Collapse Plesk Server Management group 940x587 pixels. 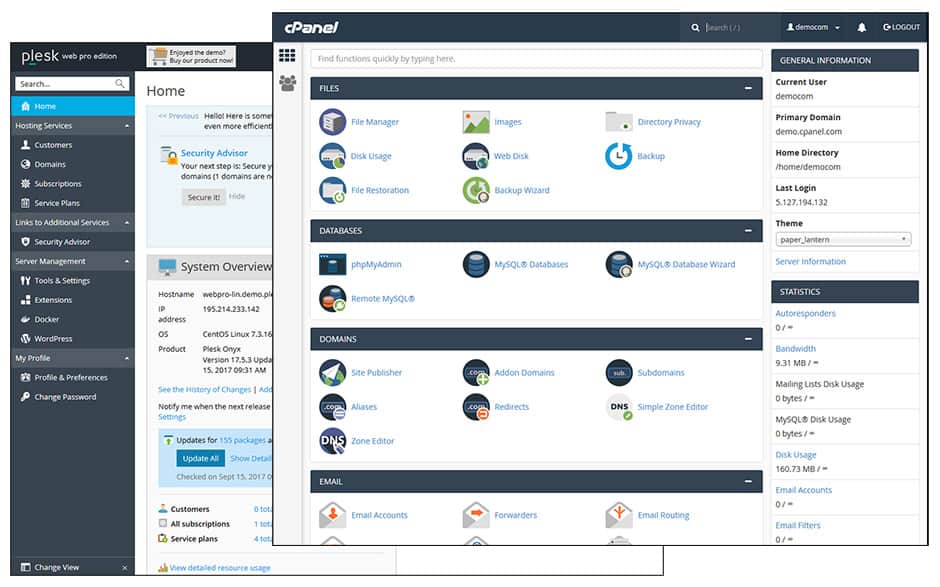point(127,261)
